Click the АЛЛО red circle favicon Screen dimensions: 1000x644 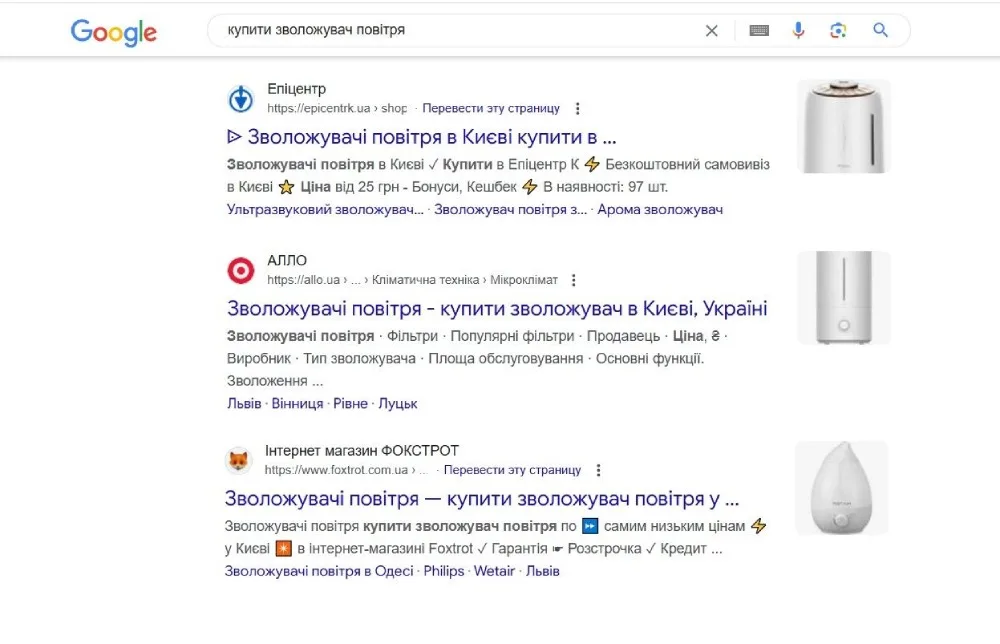pos(240,270)
